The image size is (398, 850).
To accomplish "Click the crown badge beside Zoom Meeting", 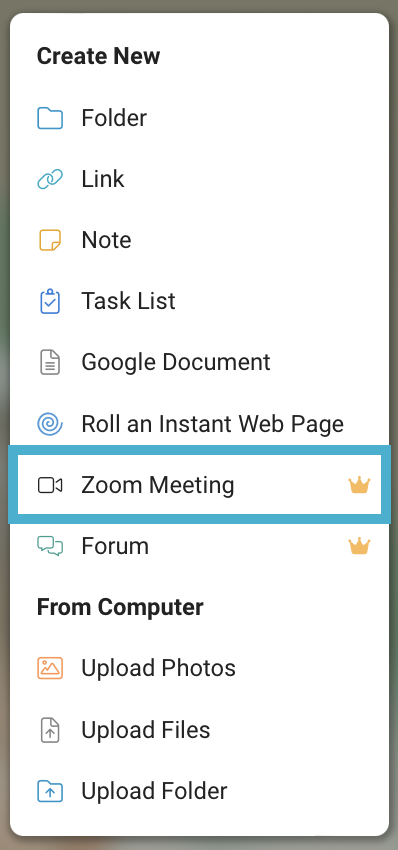I will click(x=359, y=485).
